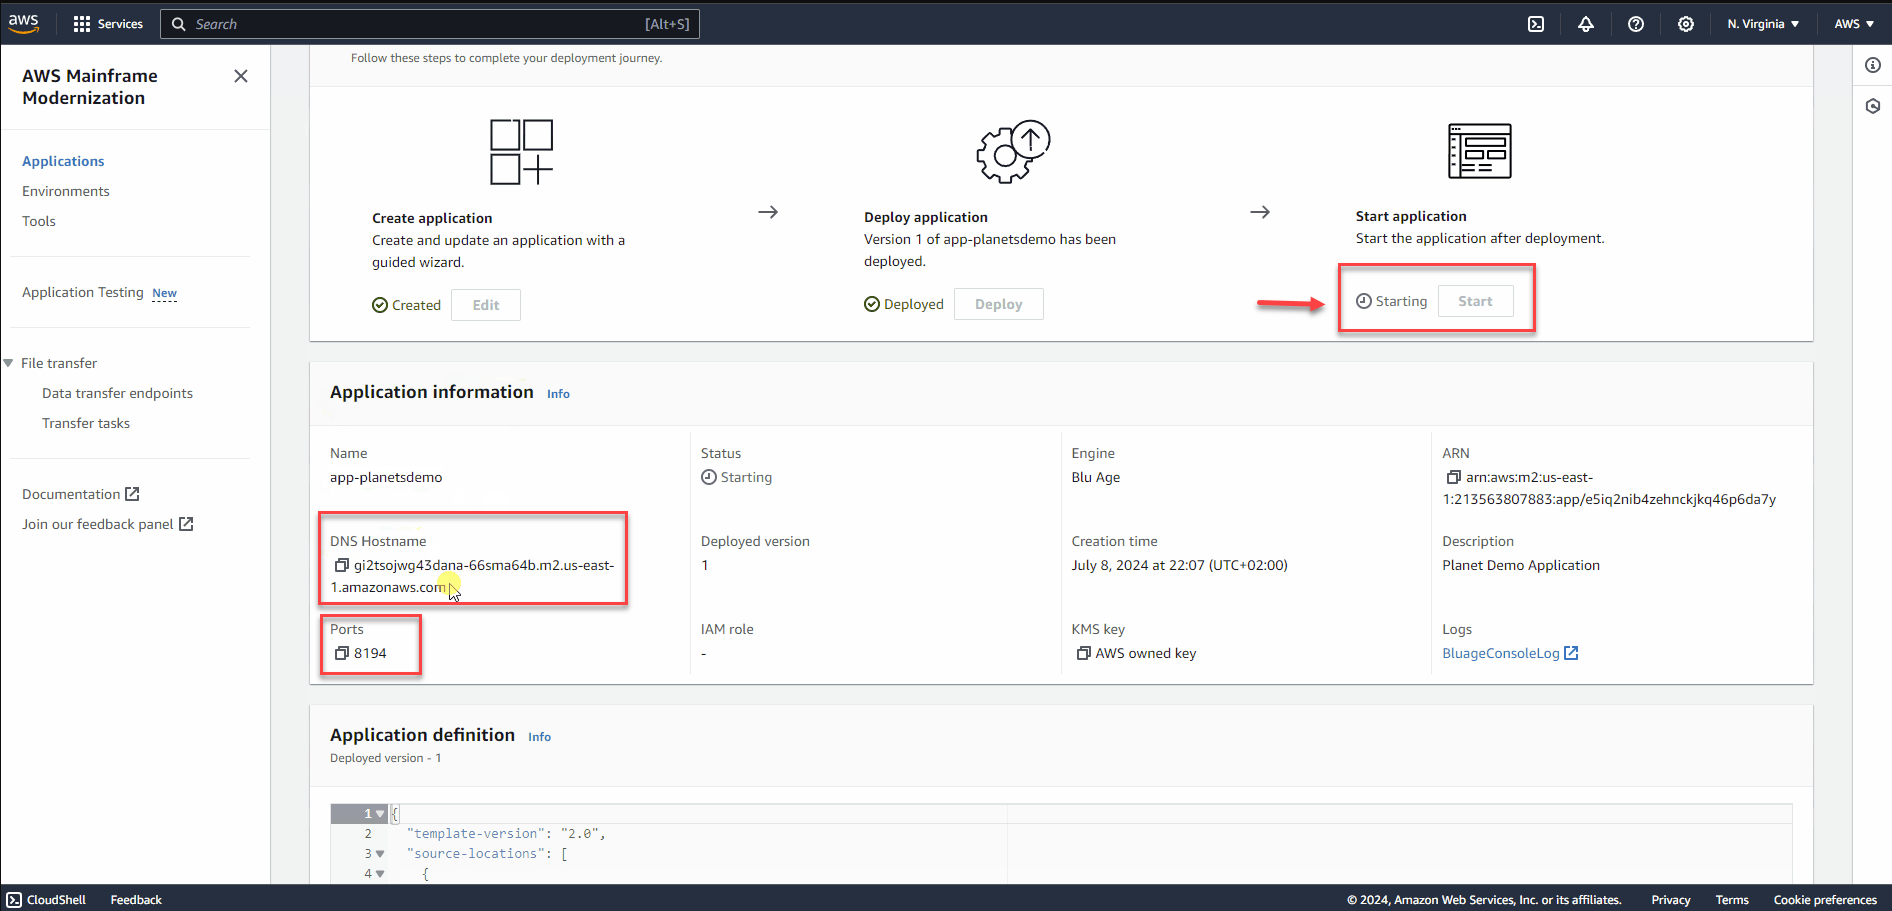Click the Deployed status checkmark icon
This screenshot has height=911, width=1892.
coord(872,305)
